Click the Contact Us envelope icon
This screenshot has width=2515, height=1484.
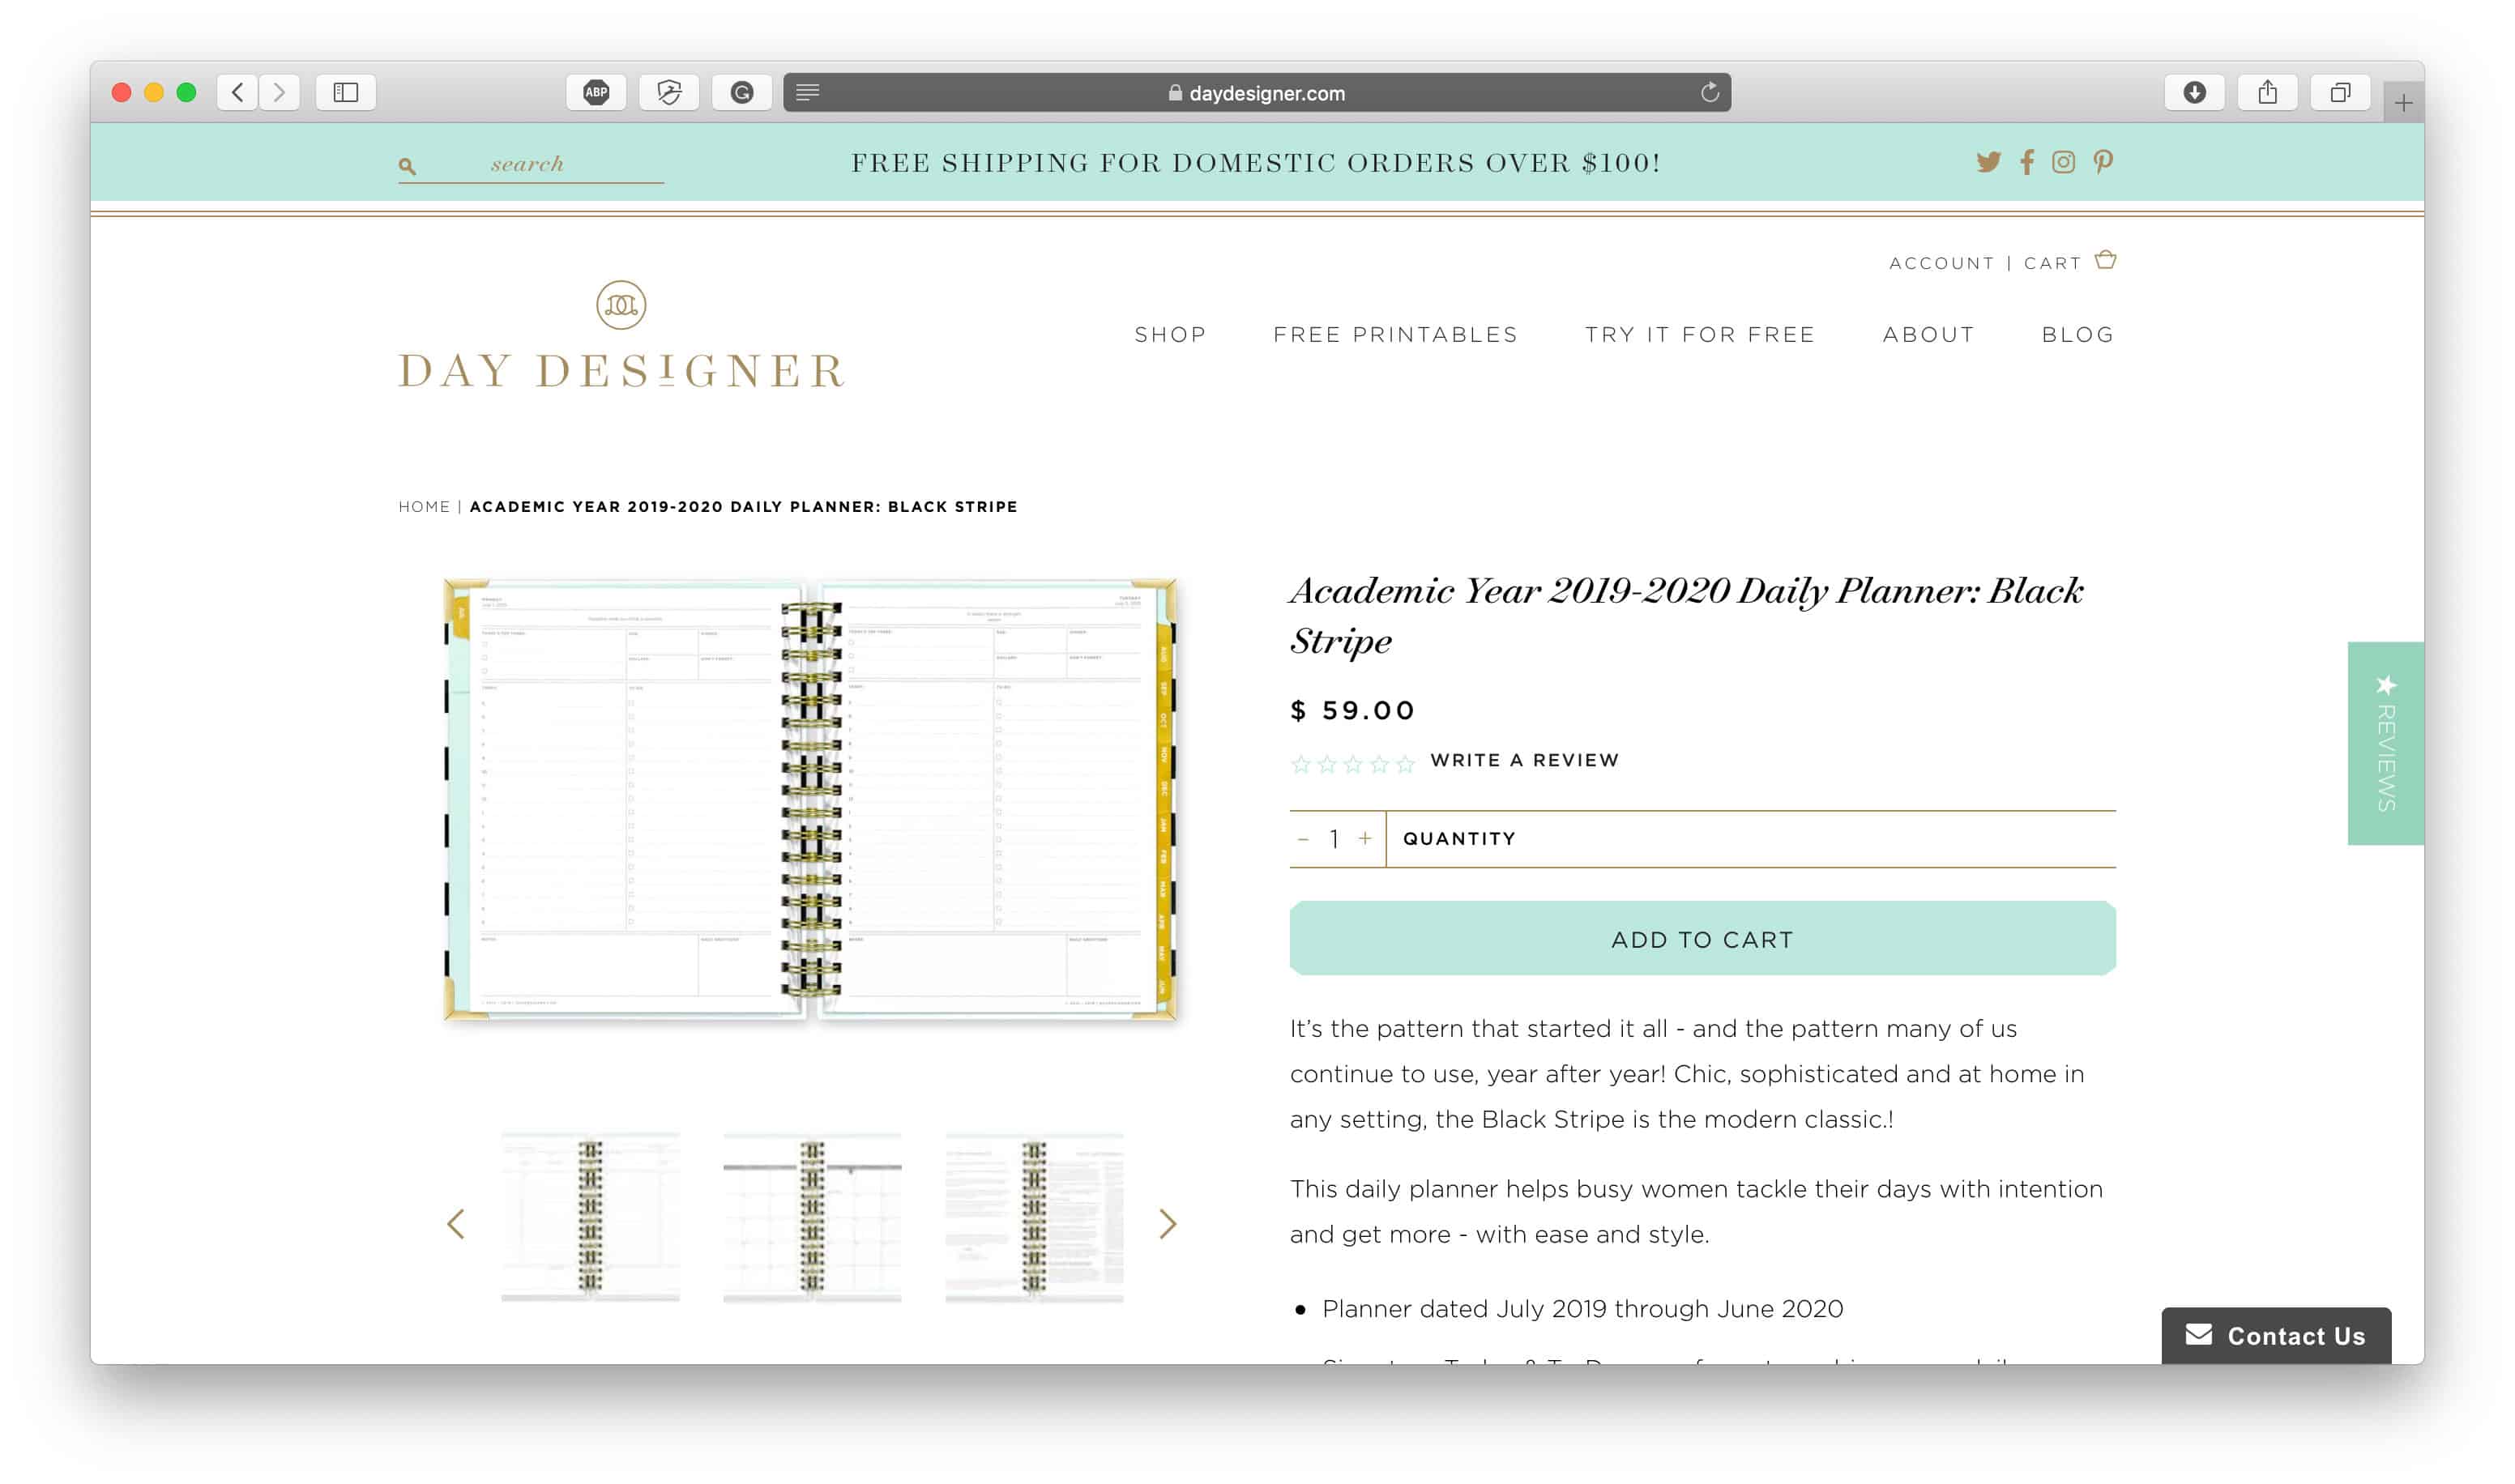pyautogui.click(x=2195, y=1336)
